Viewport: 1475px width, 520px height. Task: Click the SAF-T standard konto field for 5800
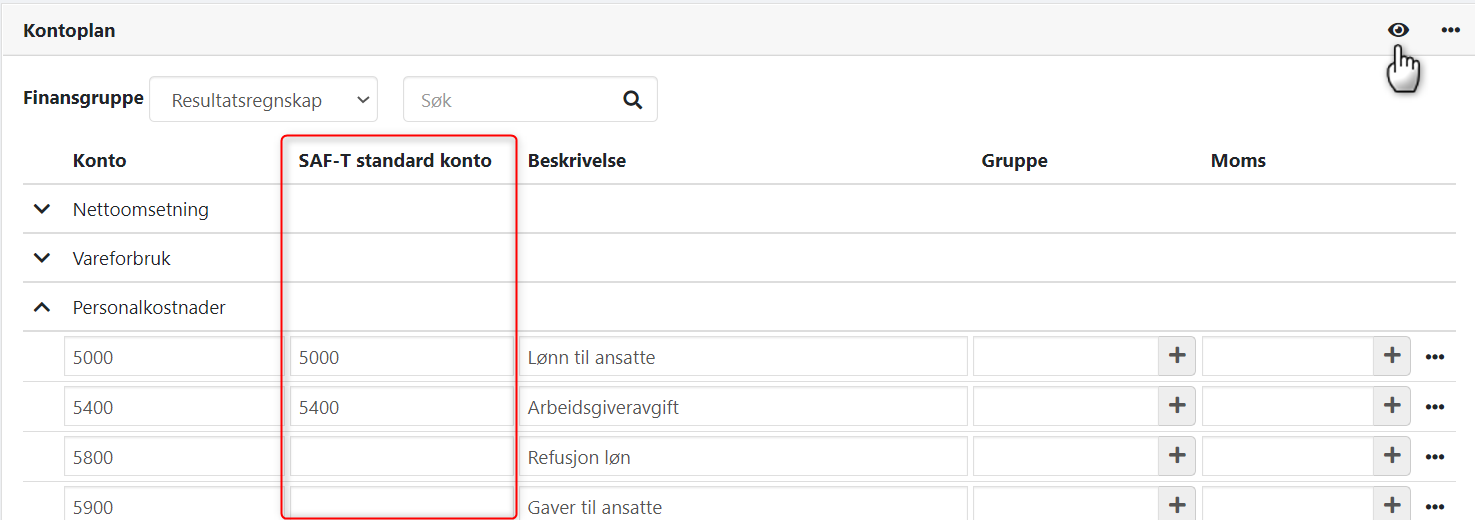401,457
